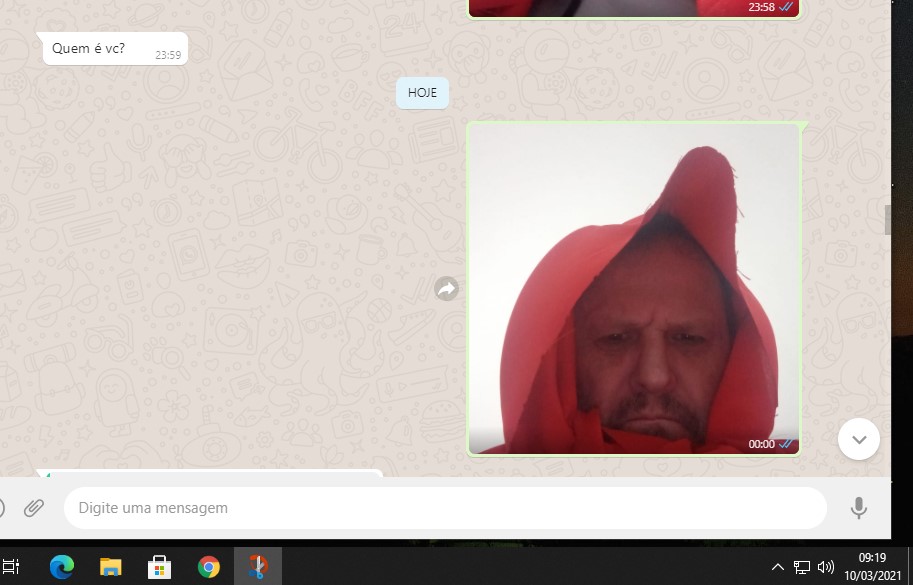This screenshot has height=585, width=913.
Task: Launch Microsoft Store from taskbar
Action: click(x=160, y=566)
